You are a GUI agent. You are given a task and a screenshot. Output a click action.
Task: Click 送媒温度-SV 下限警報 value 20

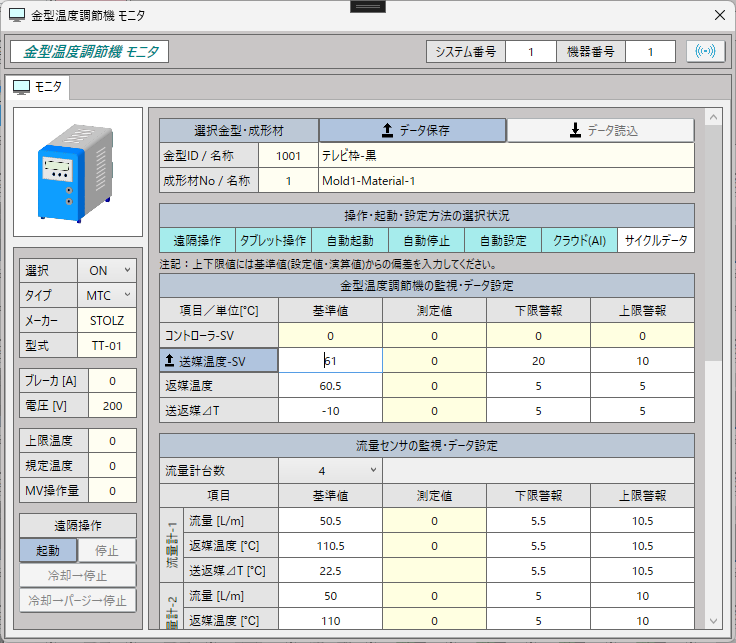coord(538,361)
